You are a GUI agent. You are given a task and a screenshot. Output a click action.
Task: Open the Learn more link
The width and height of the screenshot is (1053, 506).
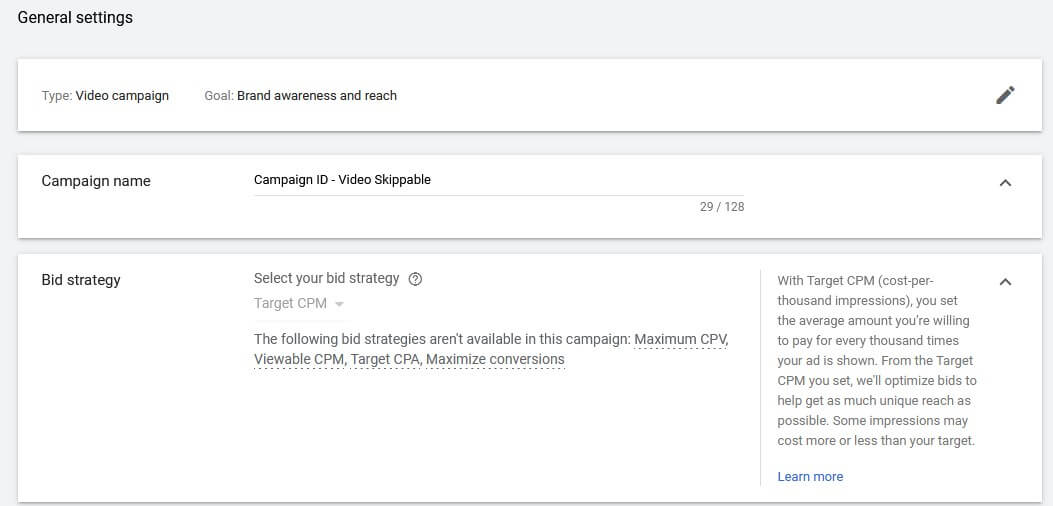[x=810, y=477]
